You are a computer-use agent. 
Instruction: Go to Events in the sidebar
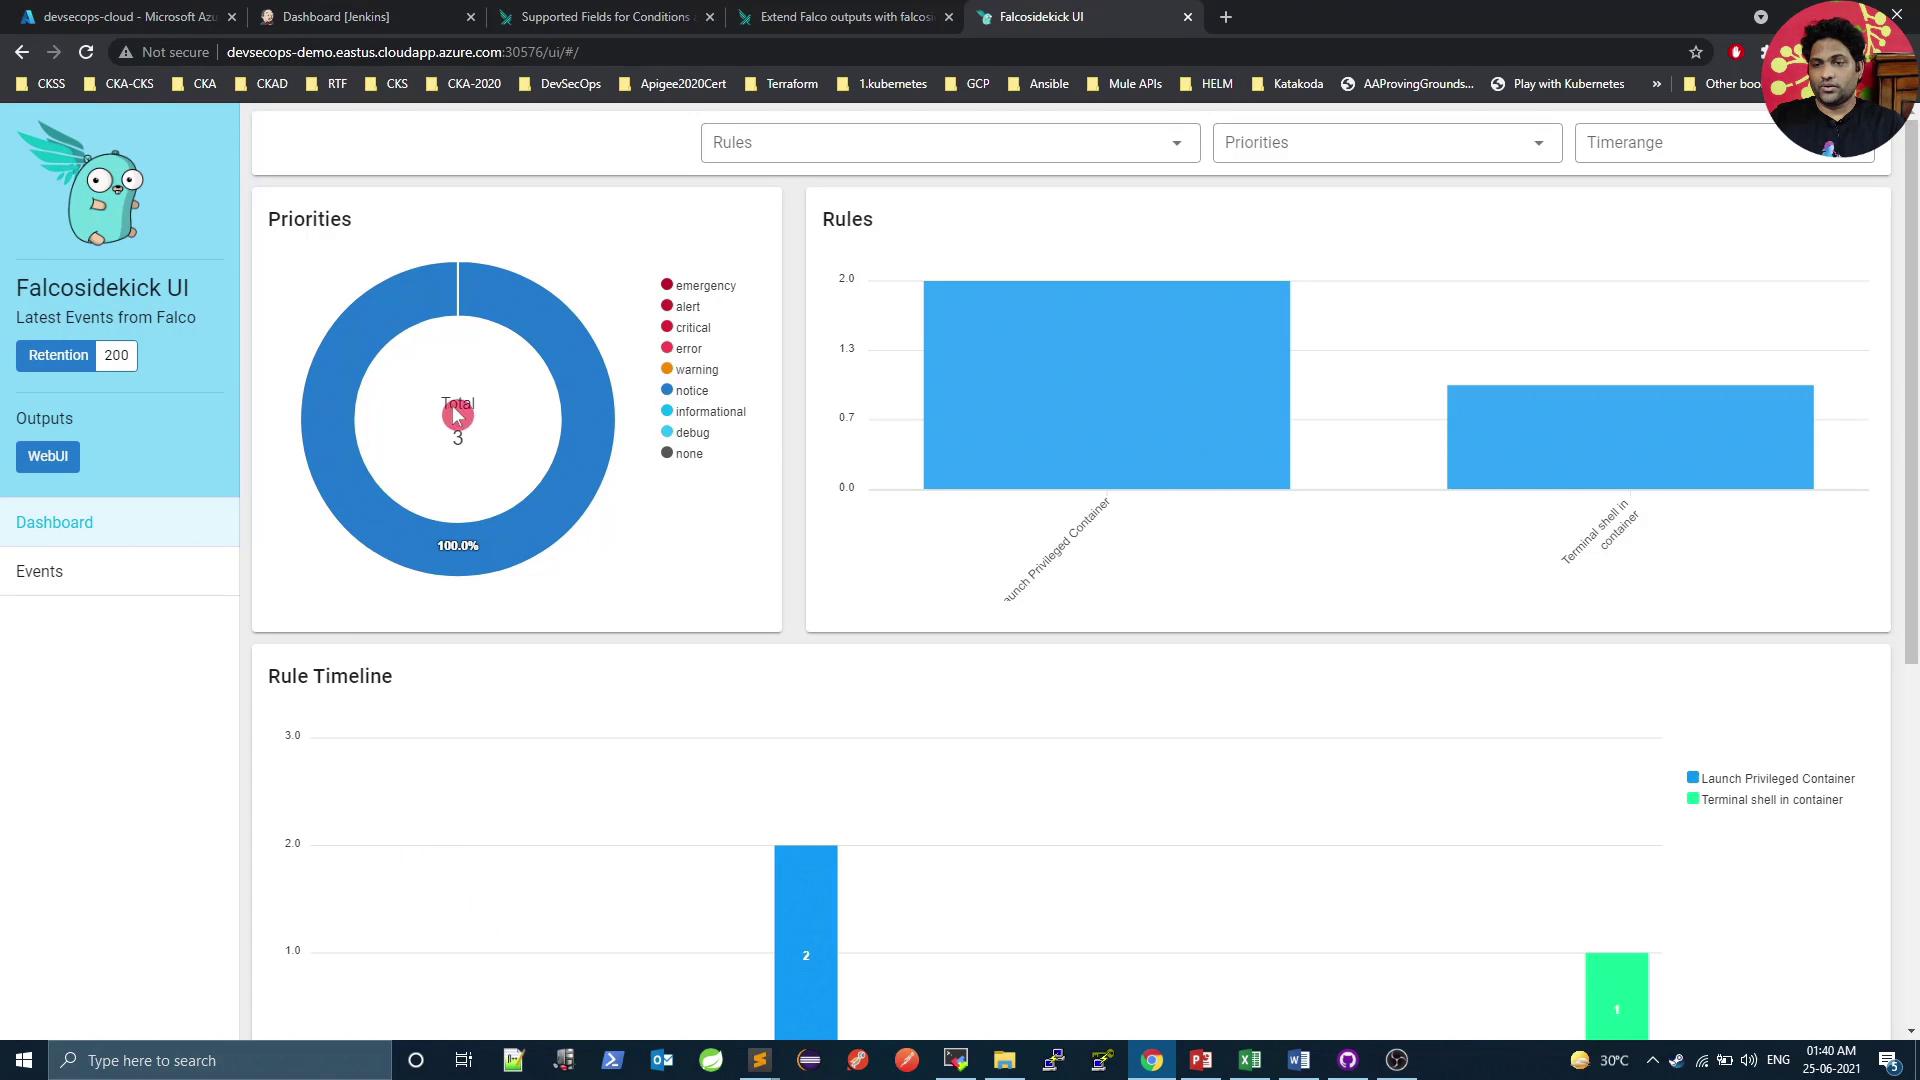point(40,571)
